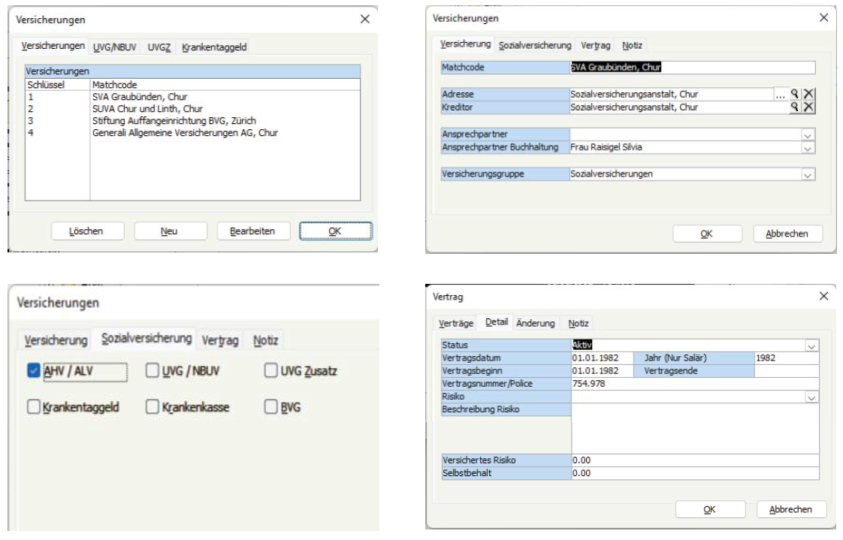Click the Matchcode column header in the list
Screen dimensions: 843x540
(x=225, y=84)
